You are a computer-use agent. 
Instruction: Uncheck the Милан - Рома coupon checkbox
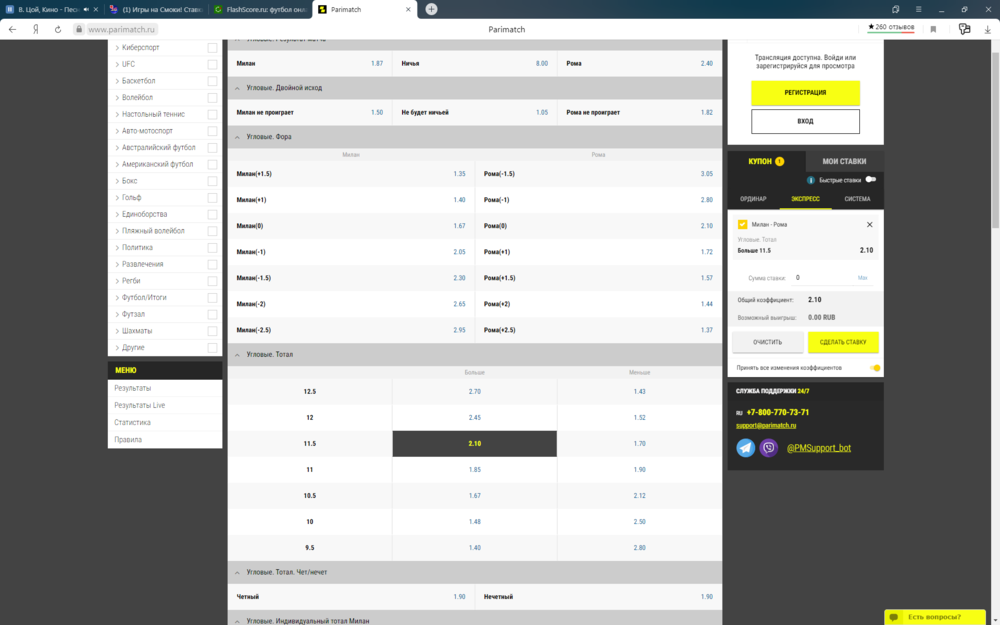[742, 224]
